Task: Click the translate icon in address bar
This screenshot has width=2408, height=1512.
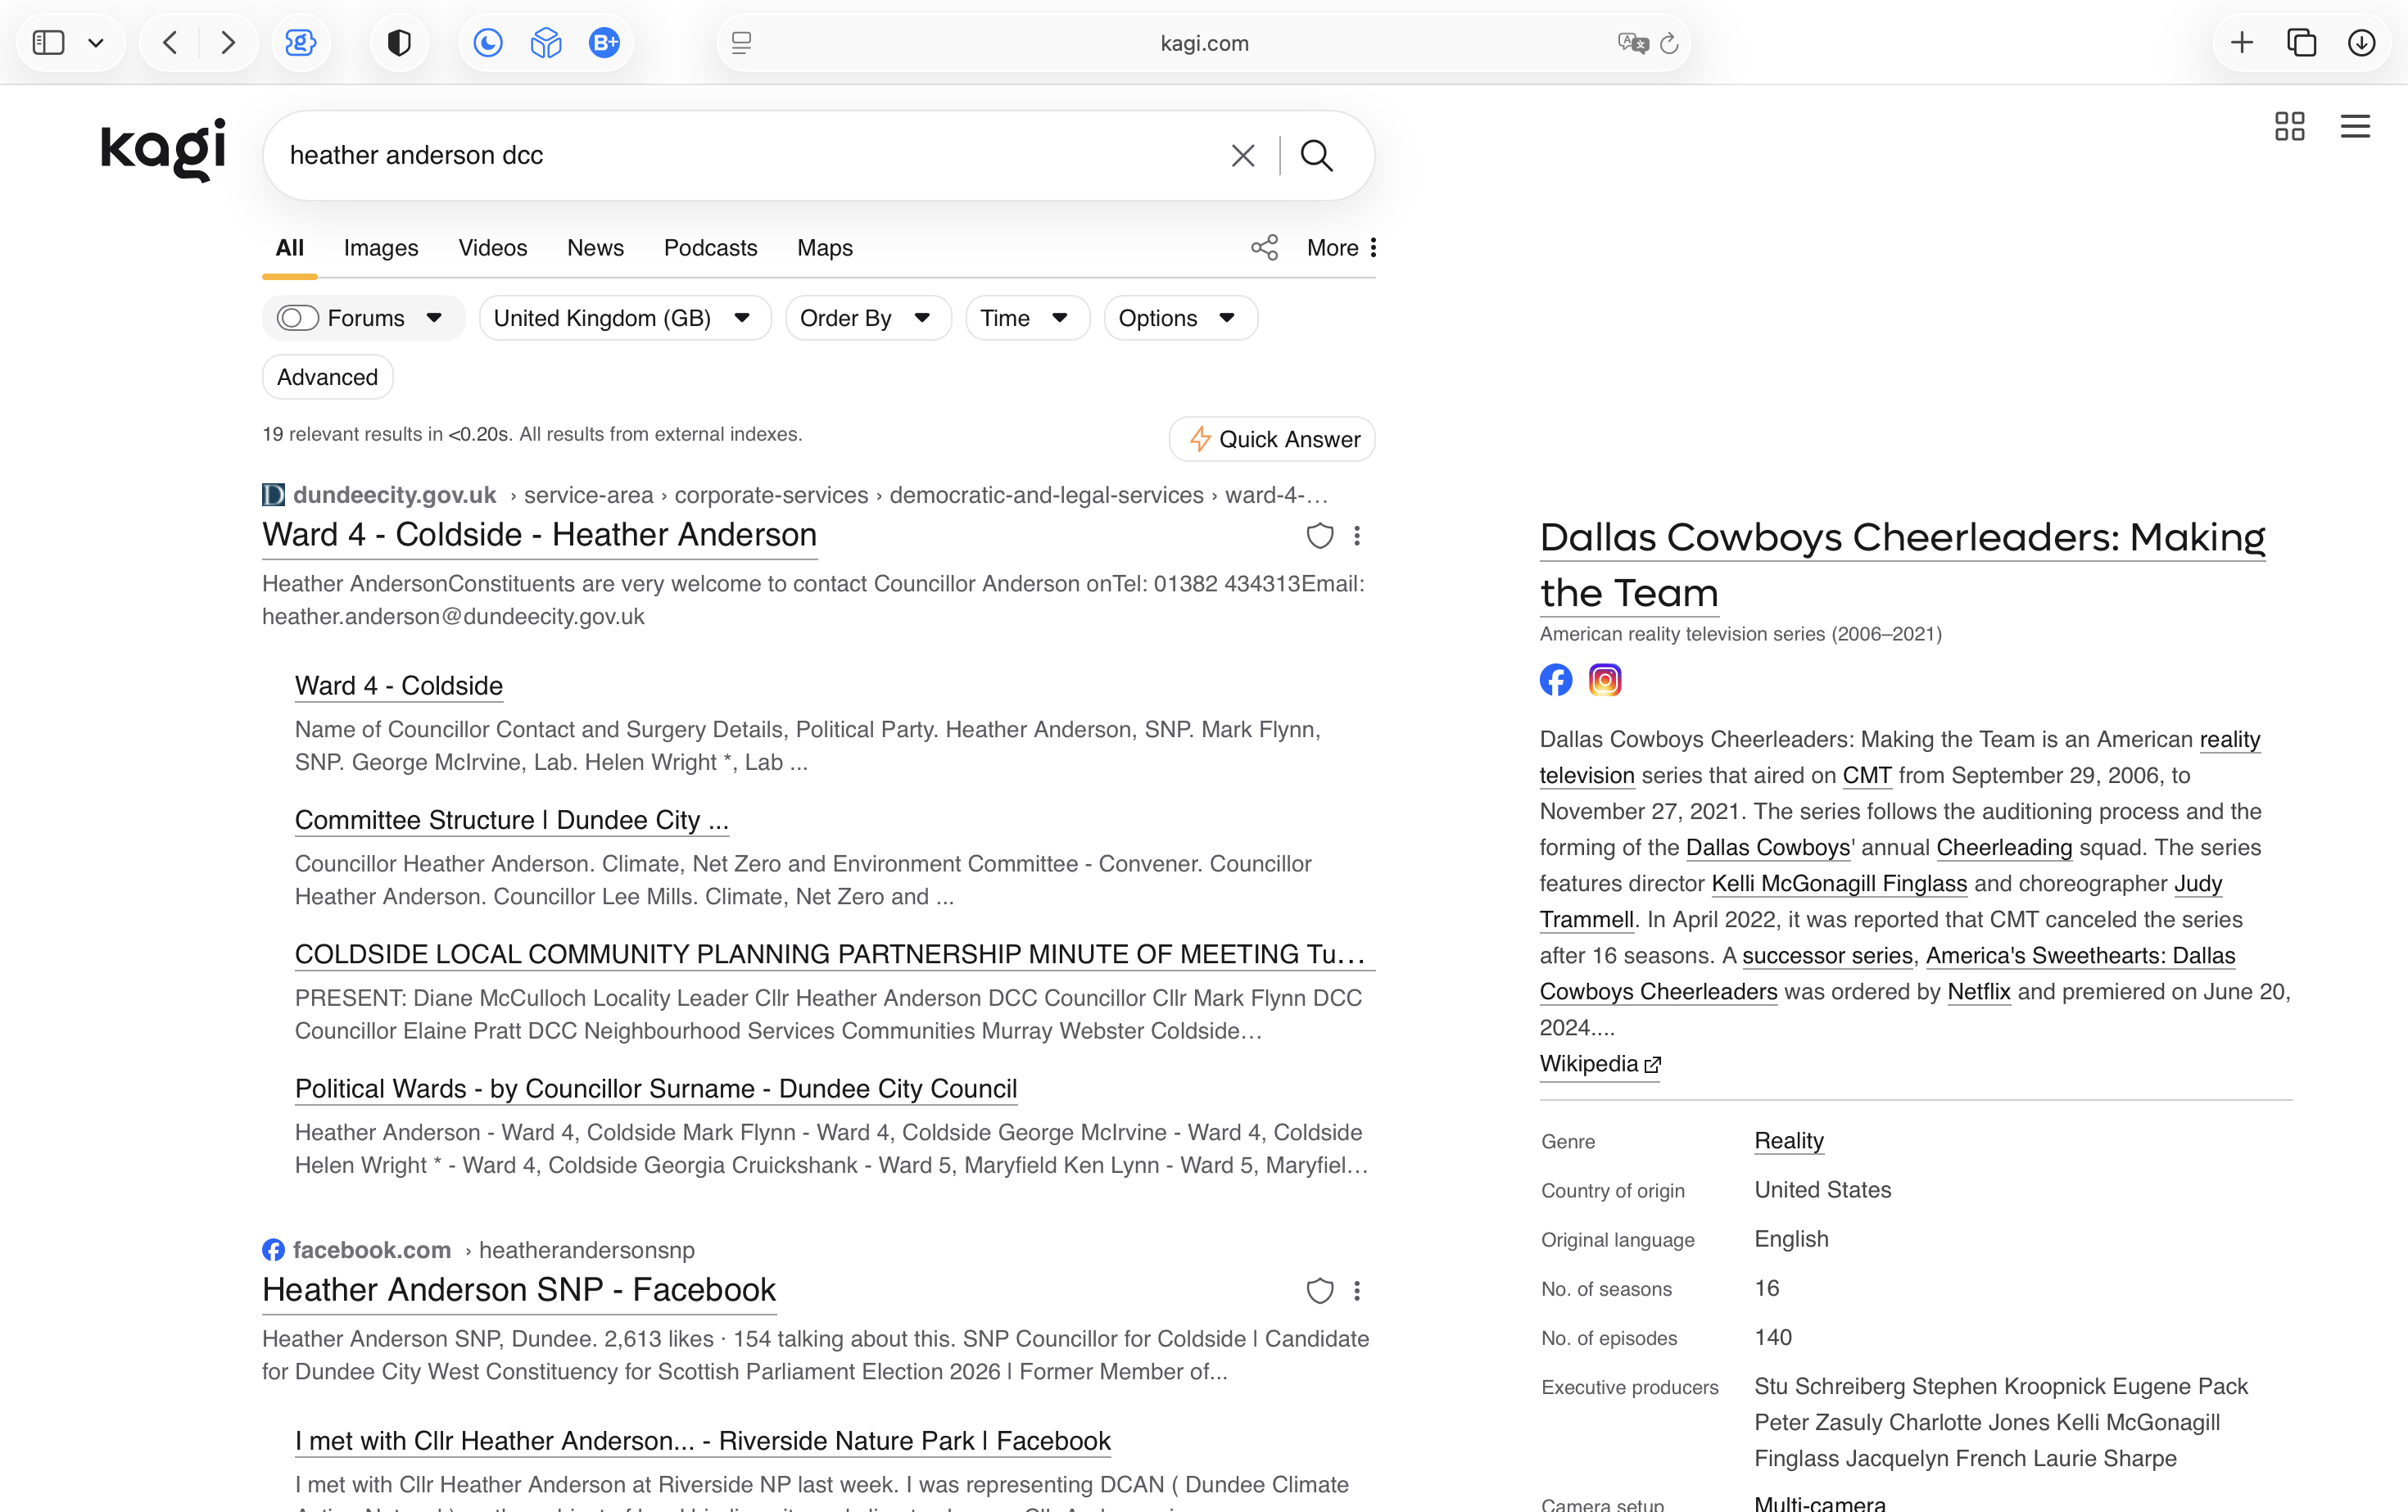Action: click(x=1632, y=43)
